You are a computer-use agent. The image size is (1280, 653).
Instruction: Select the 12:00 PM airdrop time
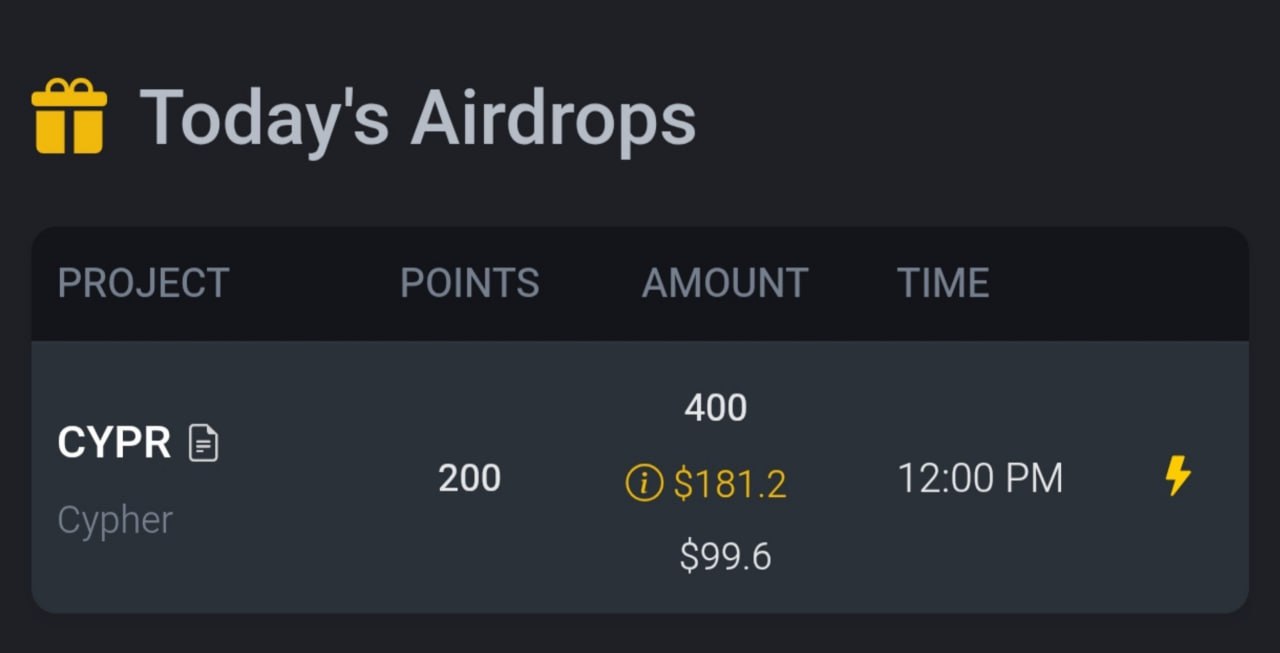point(979,479)
